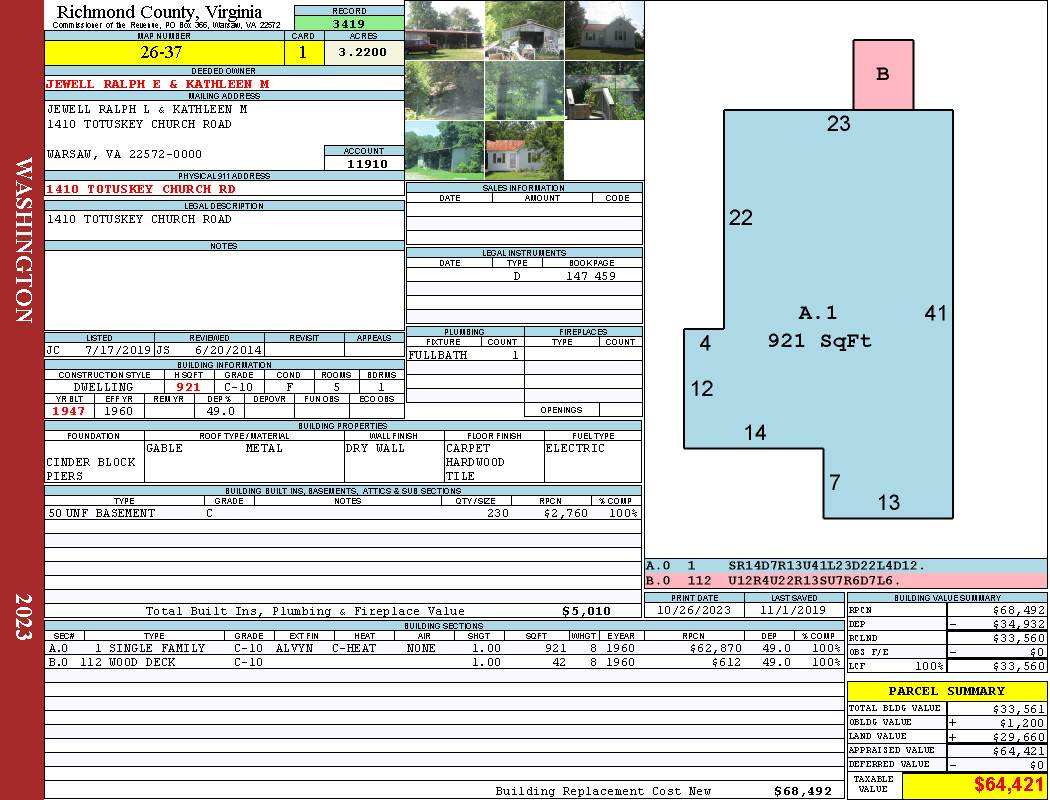The image size is (1050, 800).
Task: Click the GABLE roof type entry
Action: coord(165,448)
